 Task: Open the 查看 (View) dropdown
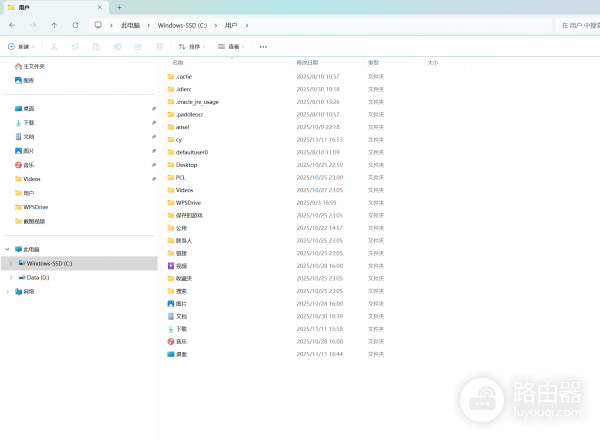232,47
